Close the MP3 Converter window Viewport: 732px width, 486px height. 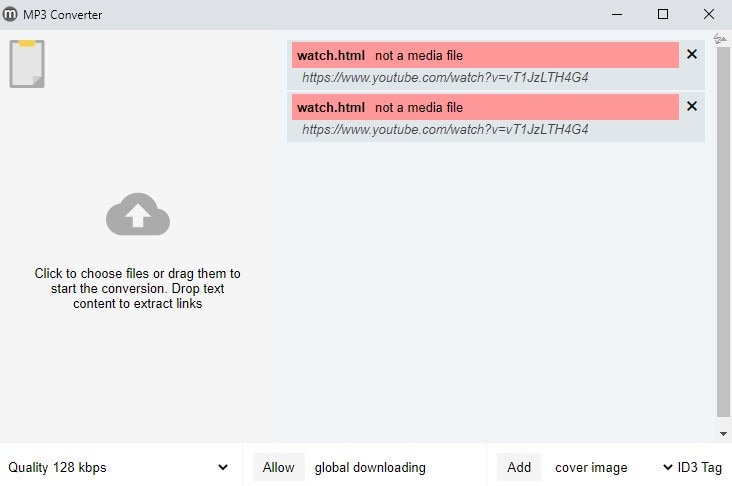[x=709, y=14]
